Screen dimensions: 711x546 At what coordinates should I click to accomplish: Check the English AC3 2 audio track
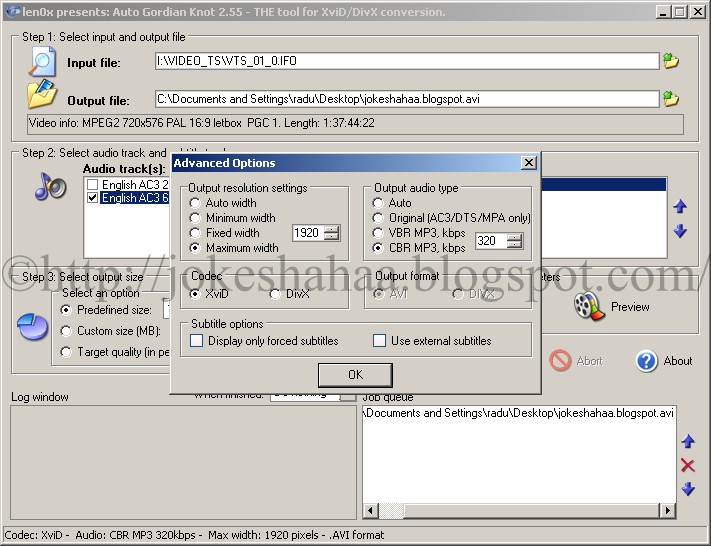[93, 185]
